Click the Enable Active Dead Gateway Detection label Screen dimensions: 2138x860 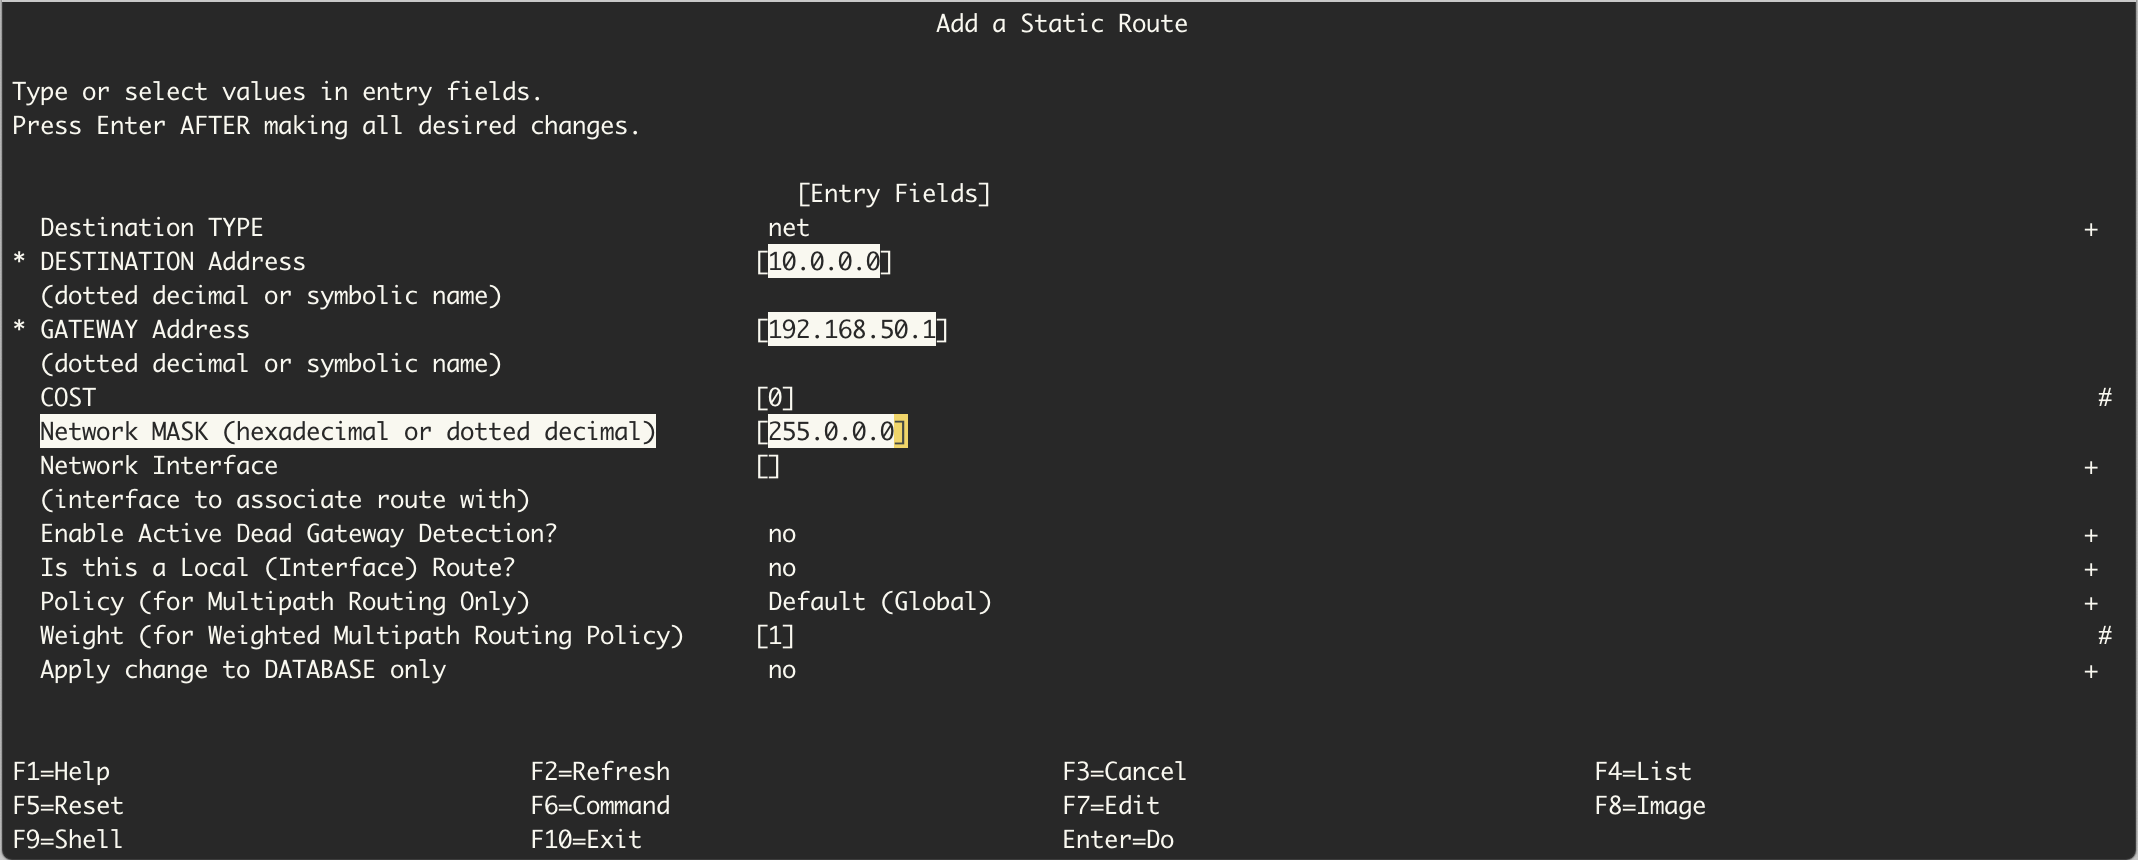299,534
